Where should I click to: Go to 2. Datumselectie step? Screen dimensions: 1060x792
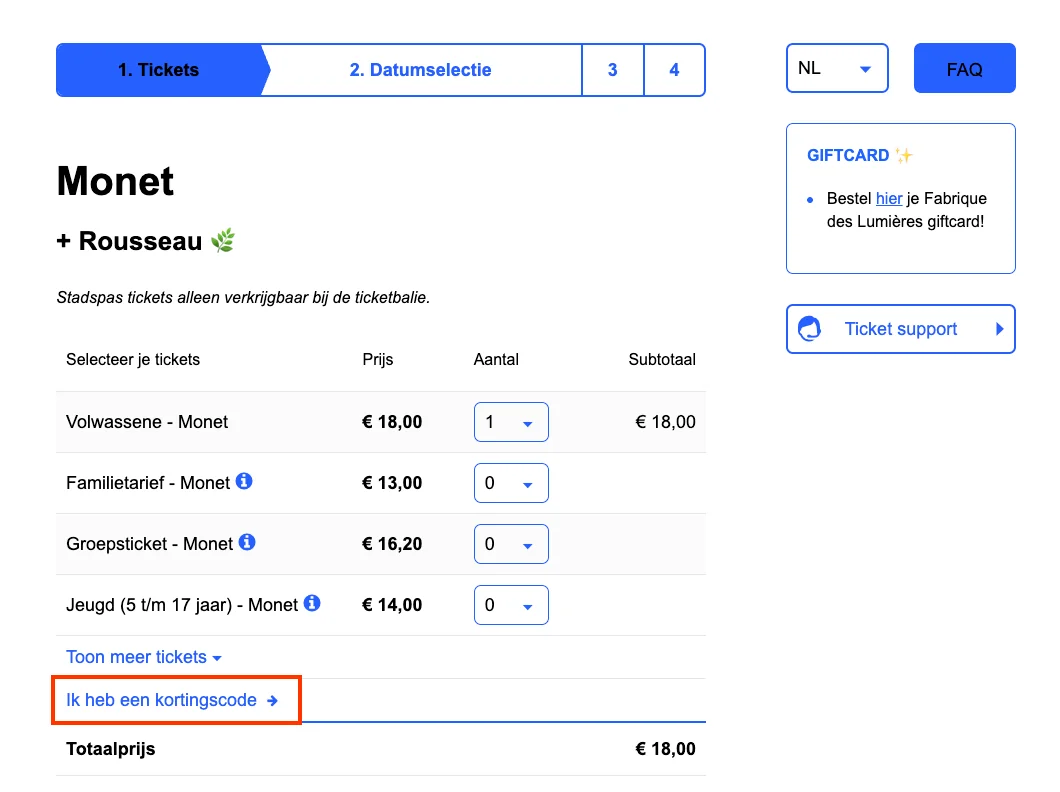(x=420, y=70)
